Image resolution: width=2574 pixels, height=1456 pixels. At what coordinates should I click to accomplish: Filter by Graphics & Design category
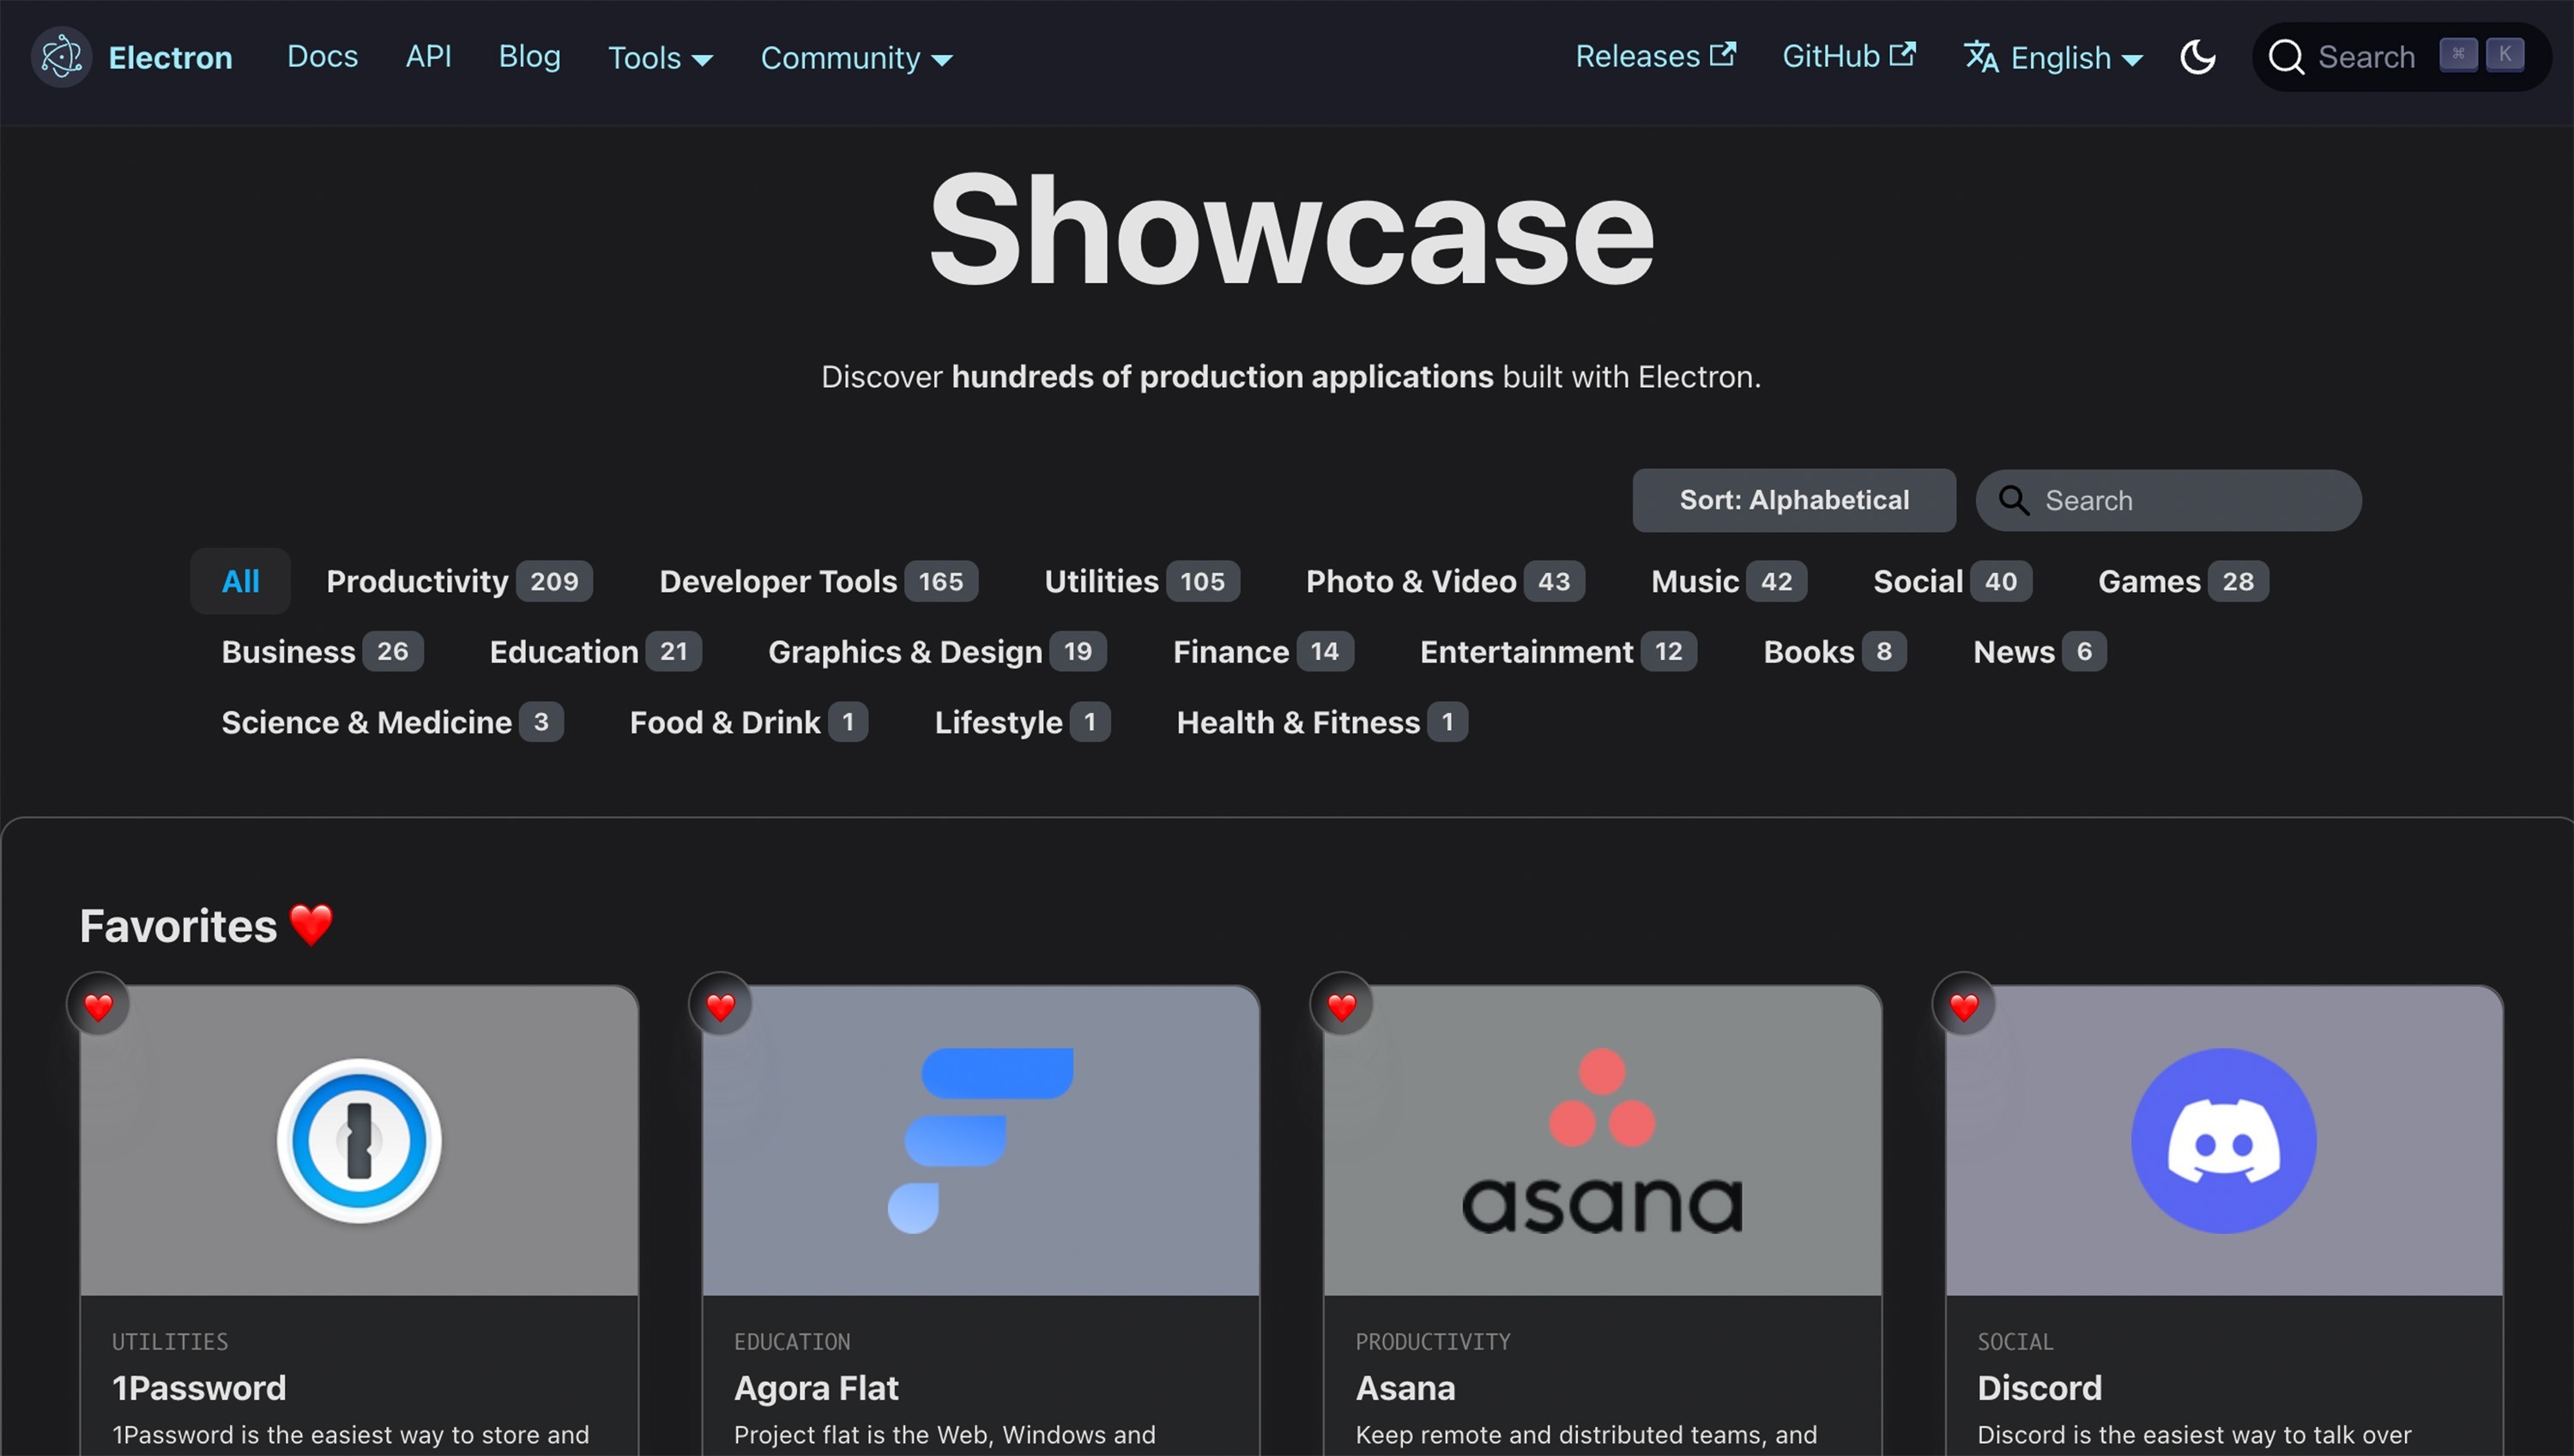937,651
